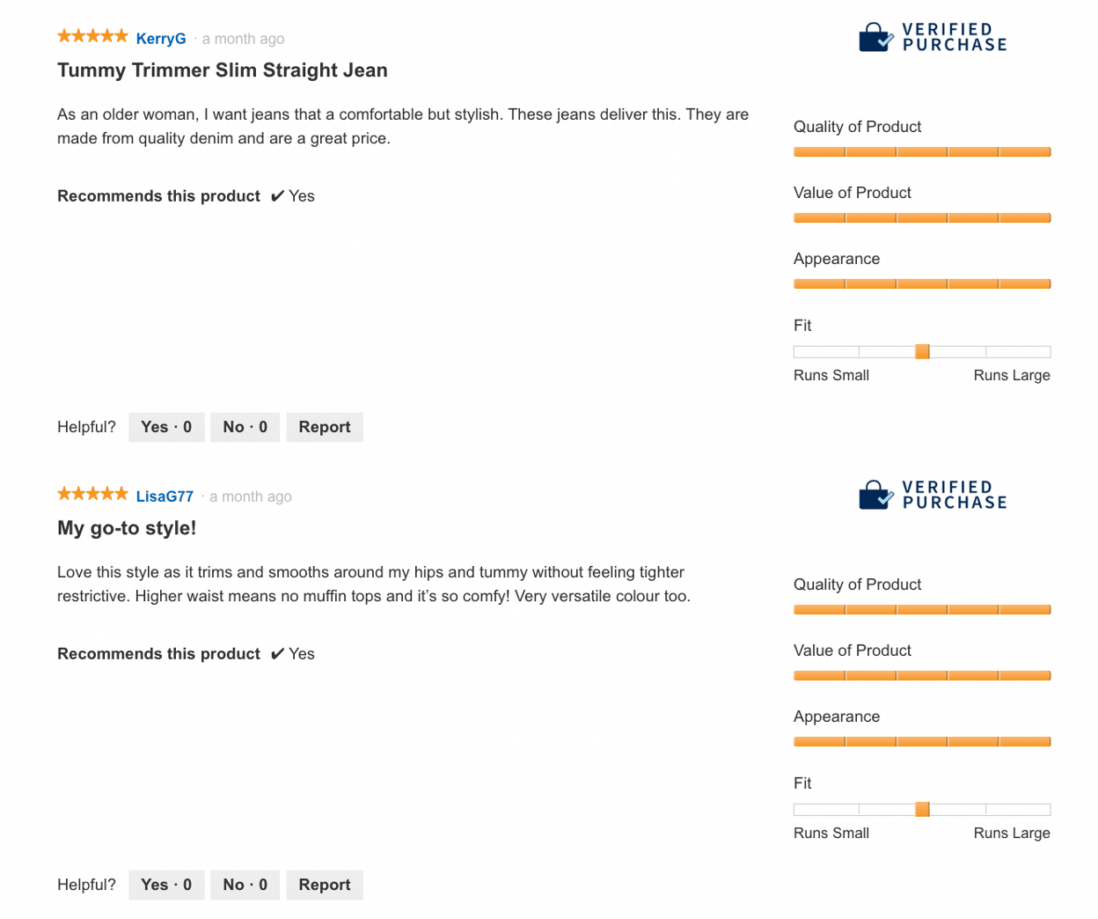Click Verified Purchase badge on KerryG's review
Viewport: 1098px width, 919px height.
(x=932, y=37)
